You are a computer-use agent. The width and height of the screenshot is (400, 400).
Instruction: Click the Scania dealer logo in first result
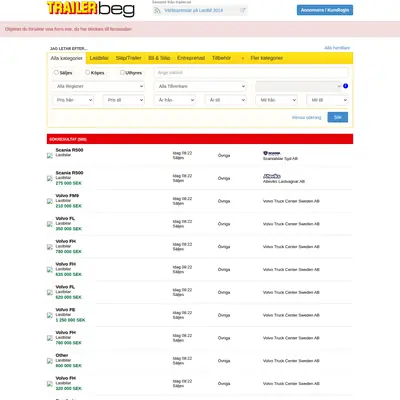[x=271, y=153]
